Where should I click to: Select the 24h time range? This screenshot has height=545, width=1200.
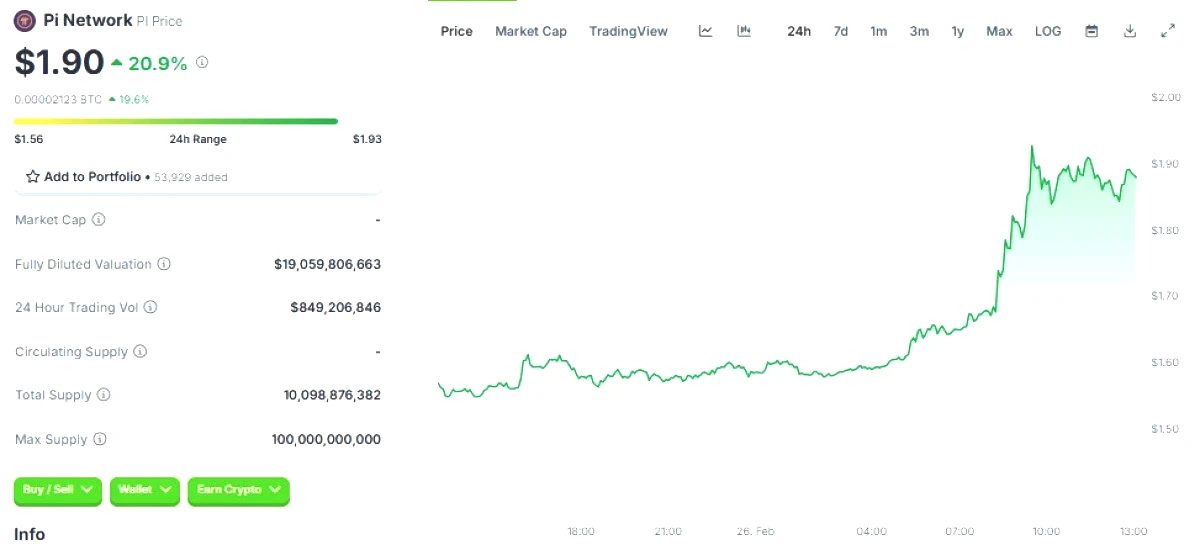799,31
